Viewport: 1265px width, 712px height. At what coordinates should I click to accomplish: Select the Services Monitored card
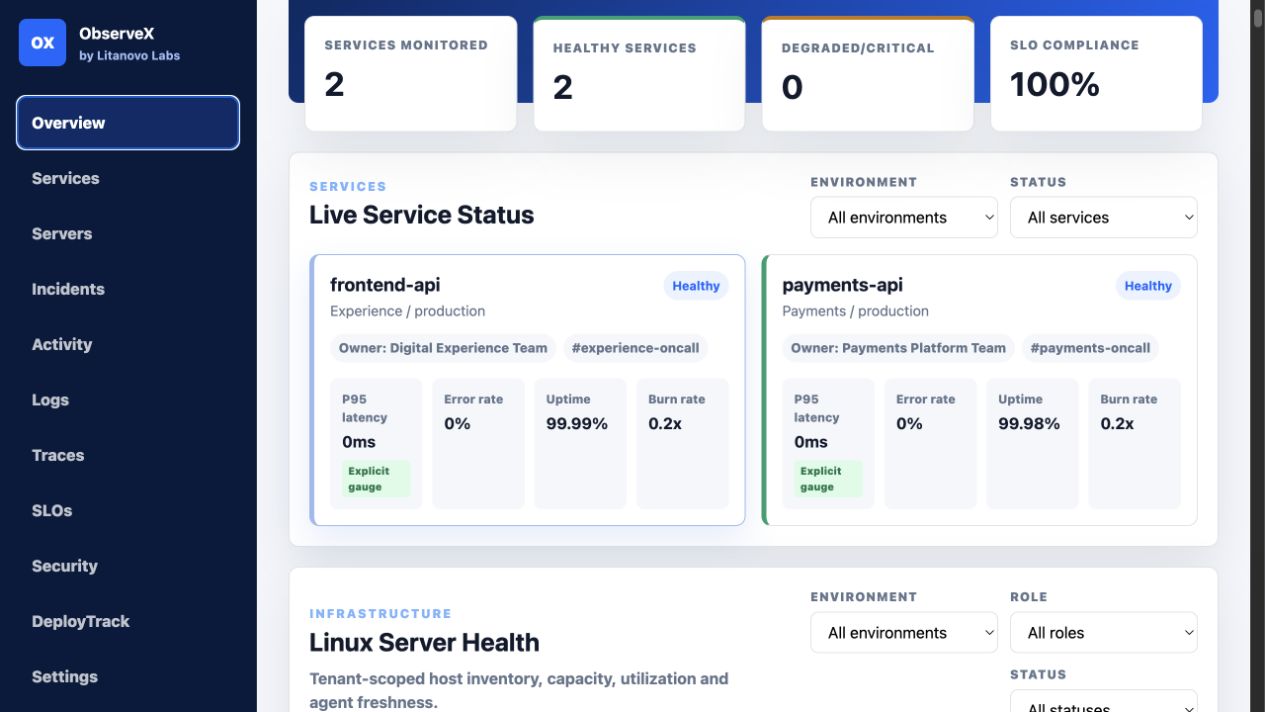(x=411, y=73)
